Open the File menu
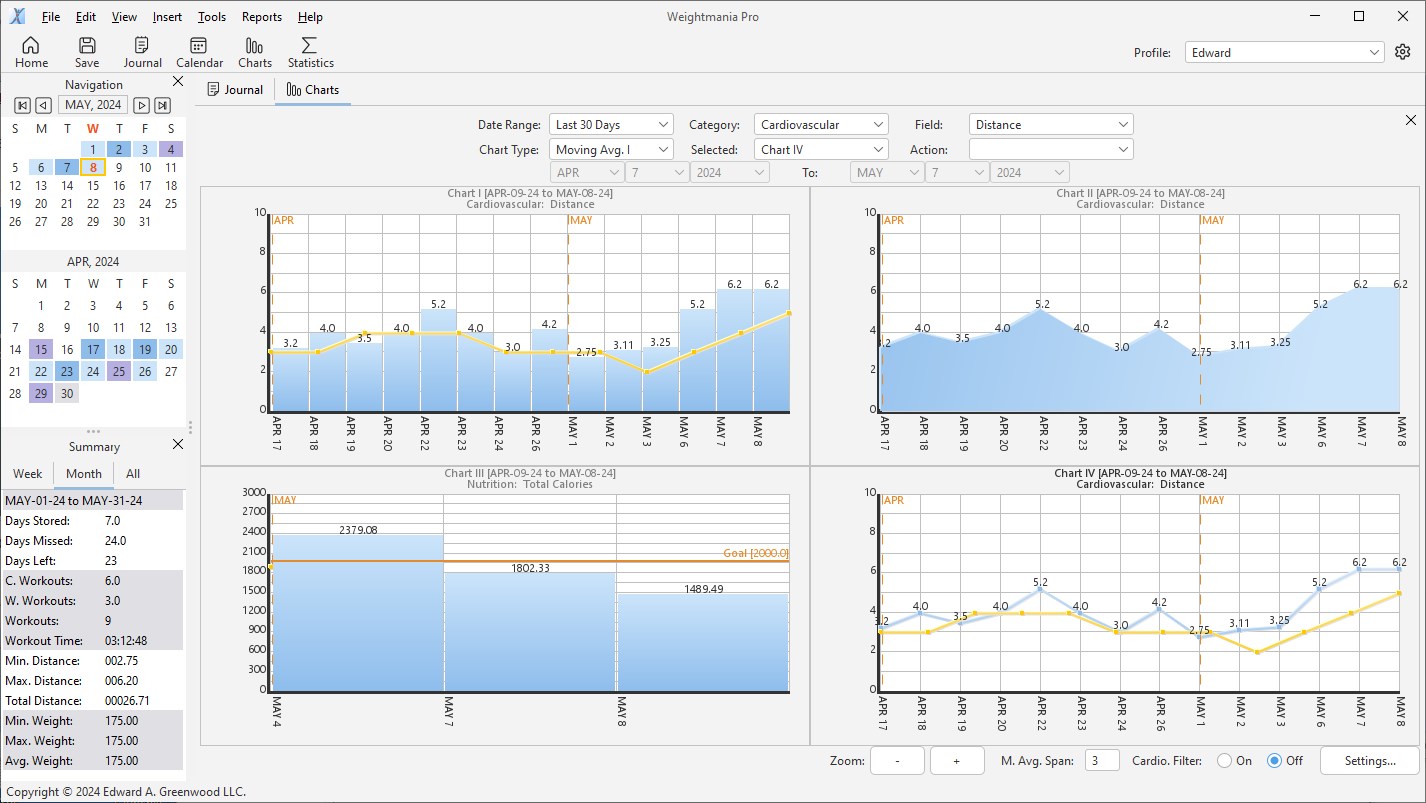Image resolution: width=1426 pixels, height=803 pixels. click(51, 17)
